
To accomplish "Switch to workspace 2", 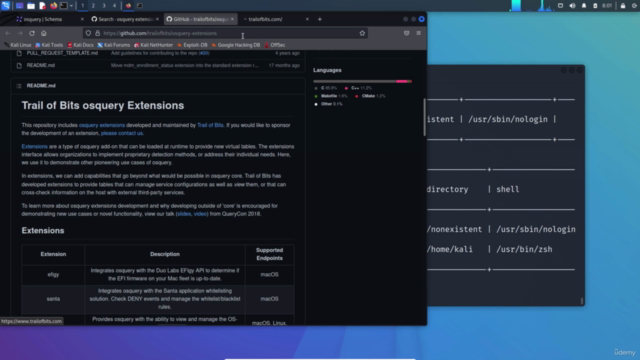I will click(93, 6).
